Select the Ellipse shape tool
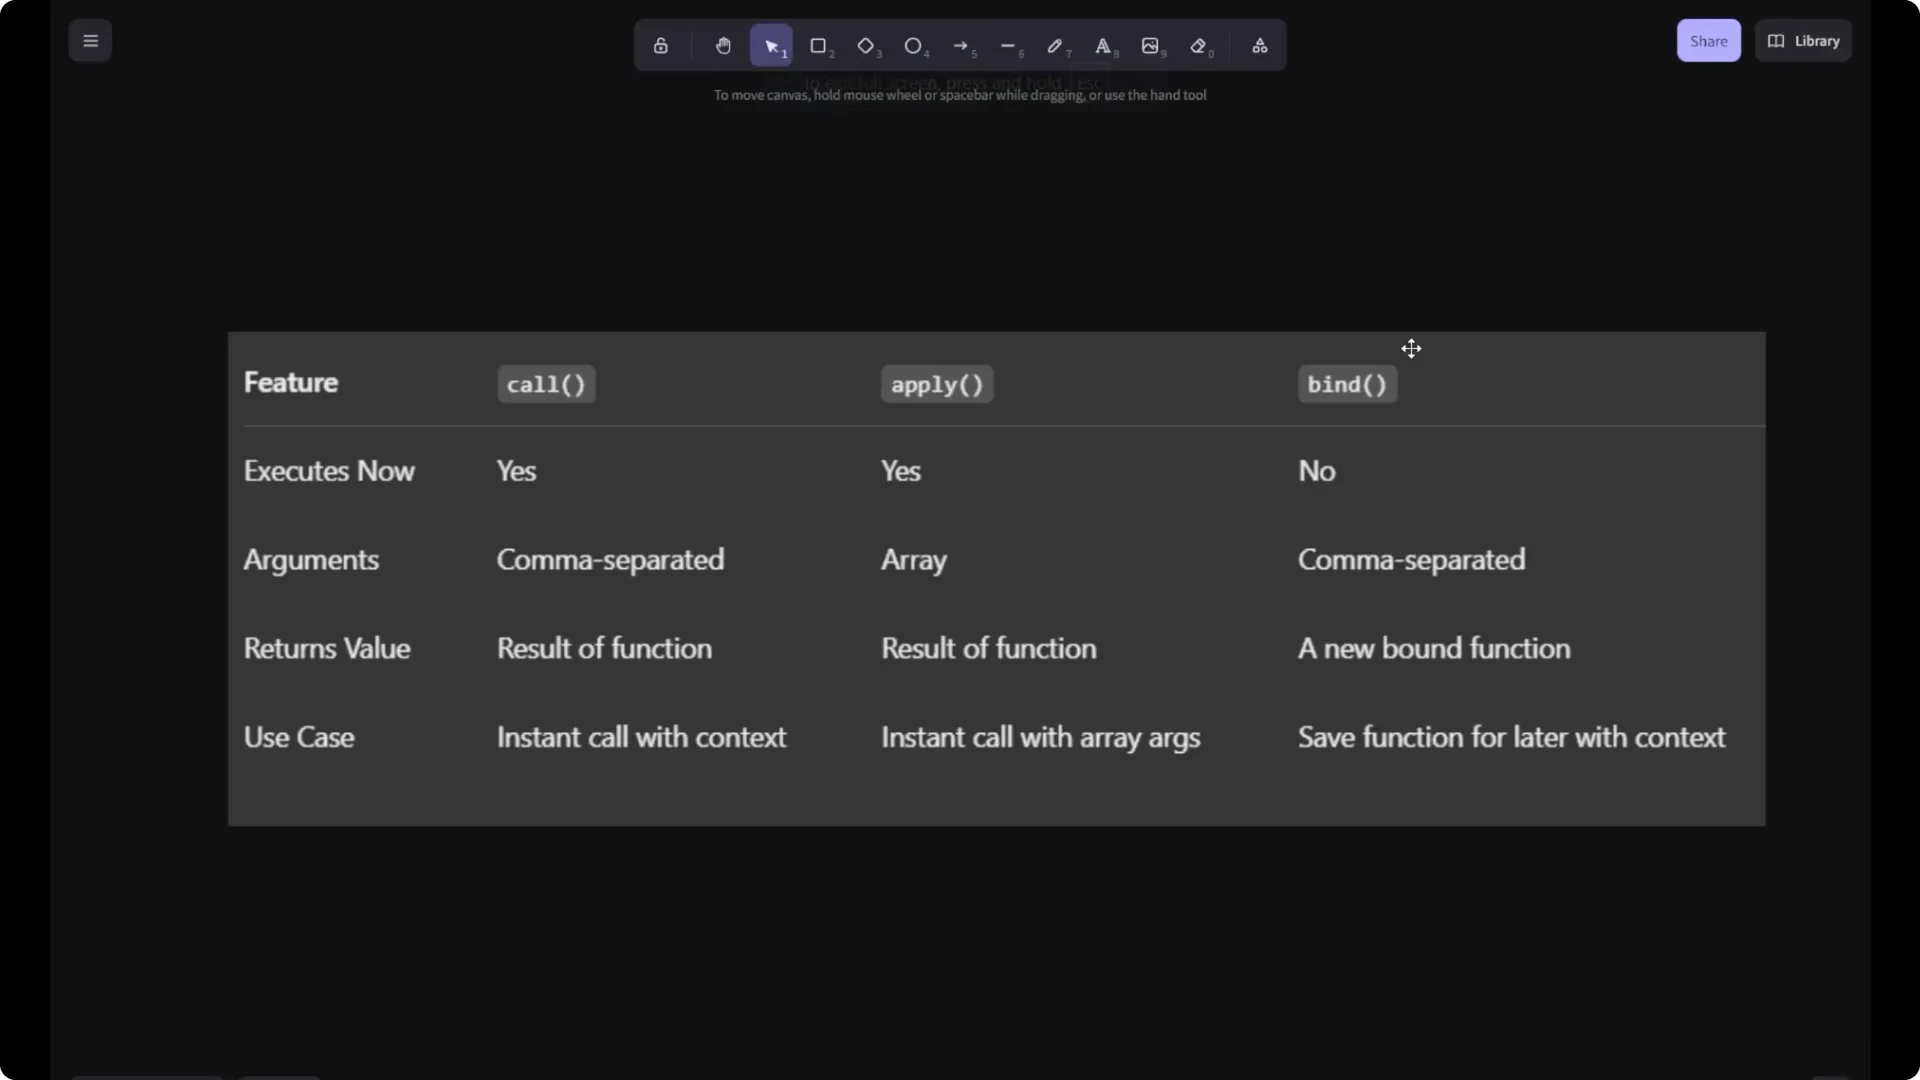Screen dimensions: 1920x1080 pyautogui.click(x=913, y=46)
